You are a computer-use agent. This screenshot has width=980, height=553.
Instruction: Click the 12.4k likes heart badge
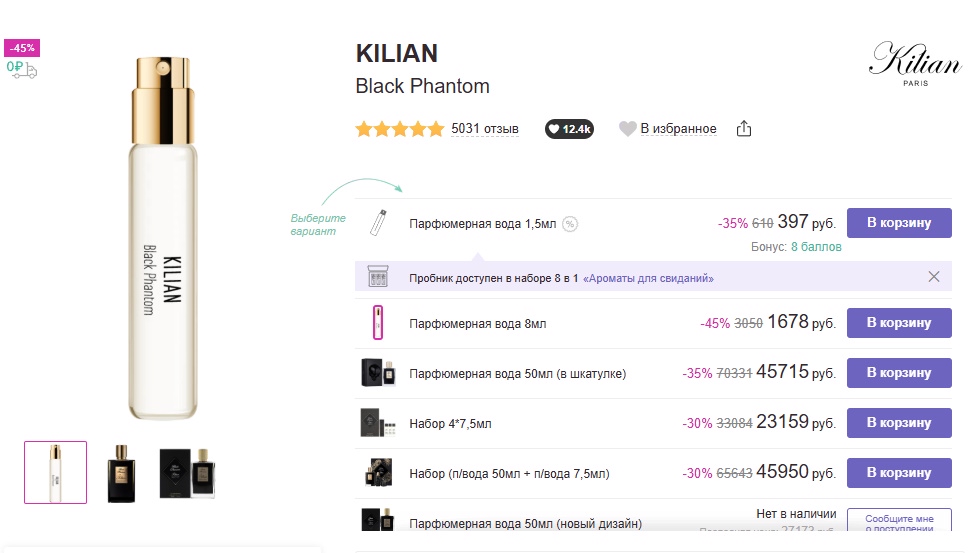569,129
